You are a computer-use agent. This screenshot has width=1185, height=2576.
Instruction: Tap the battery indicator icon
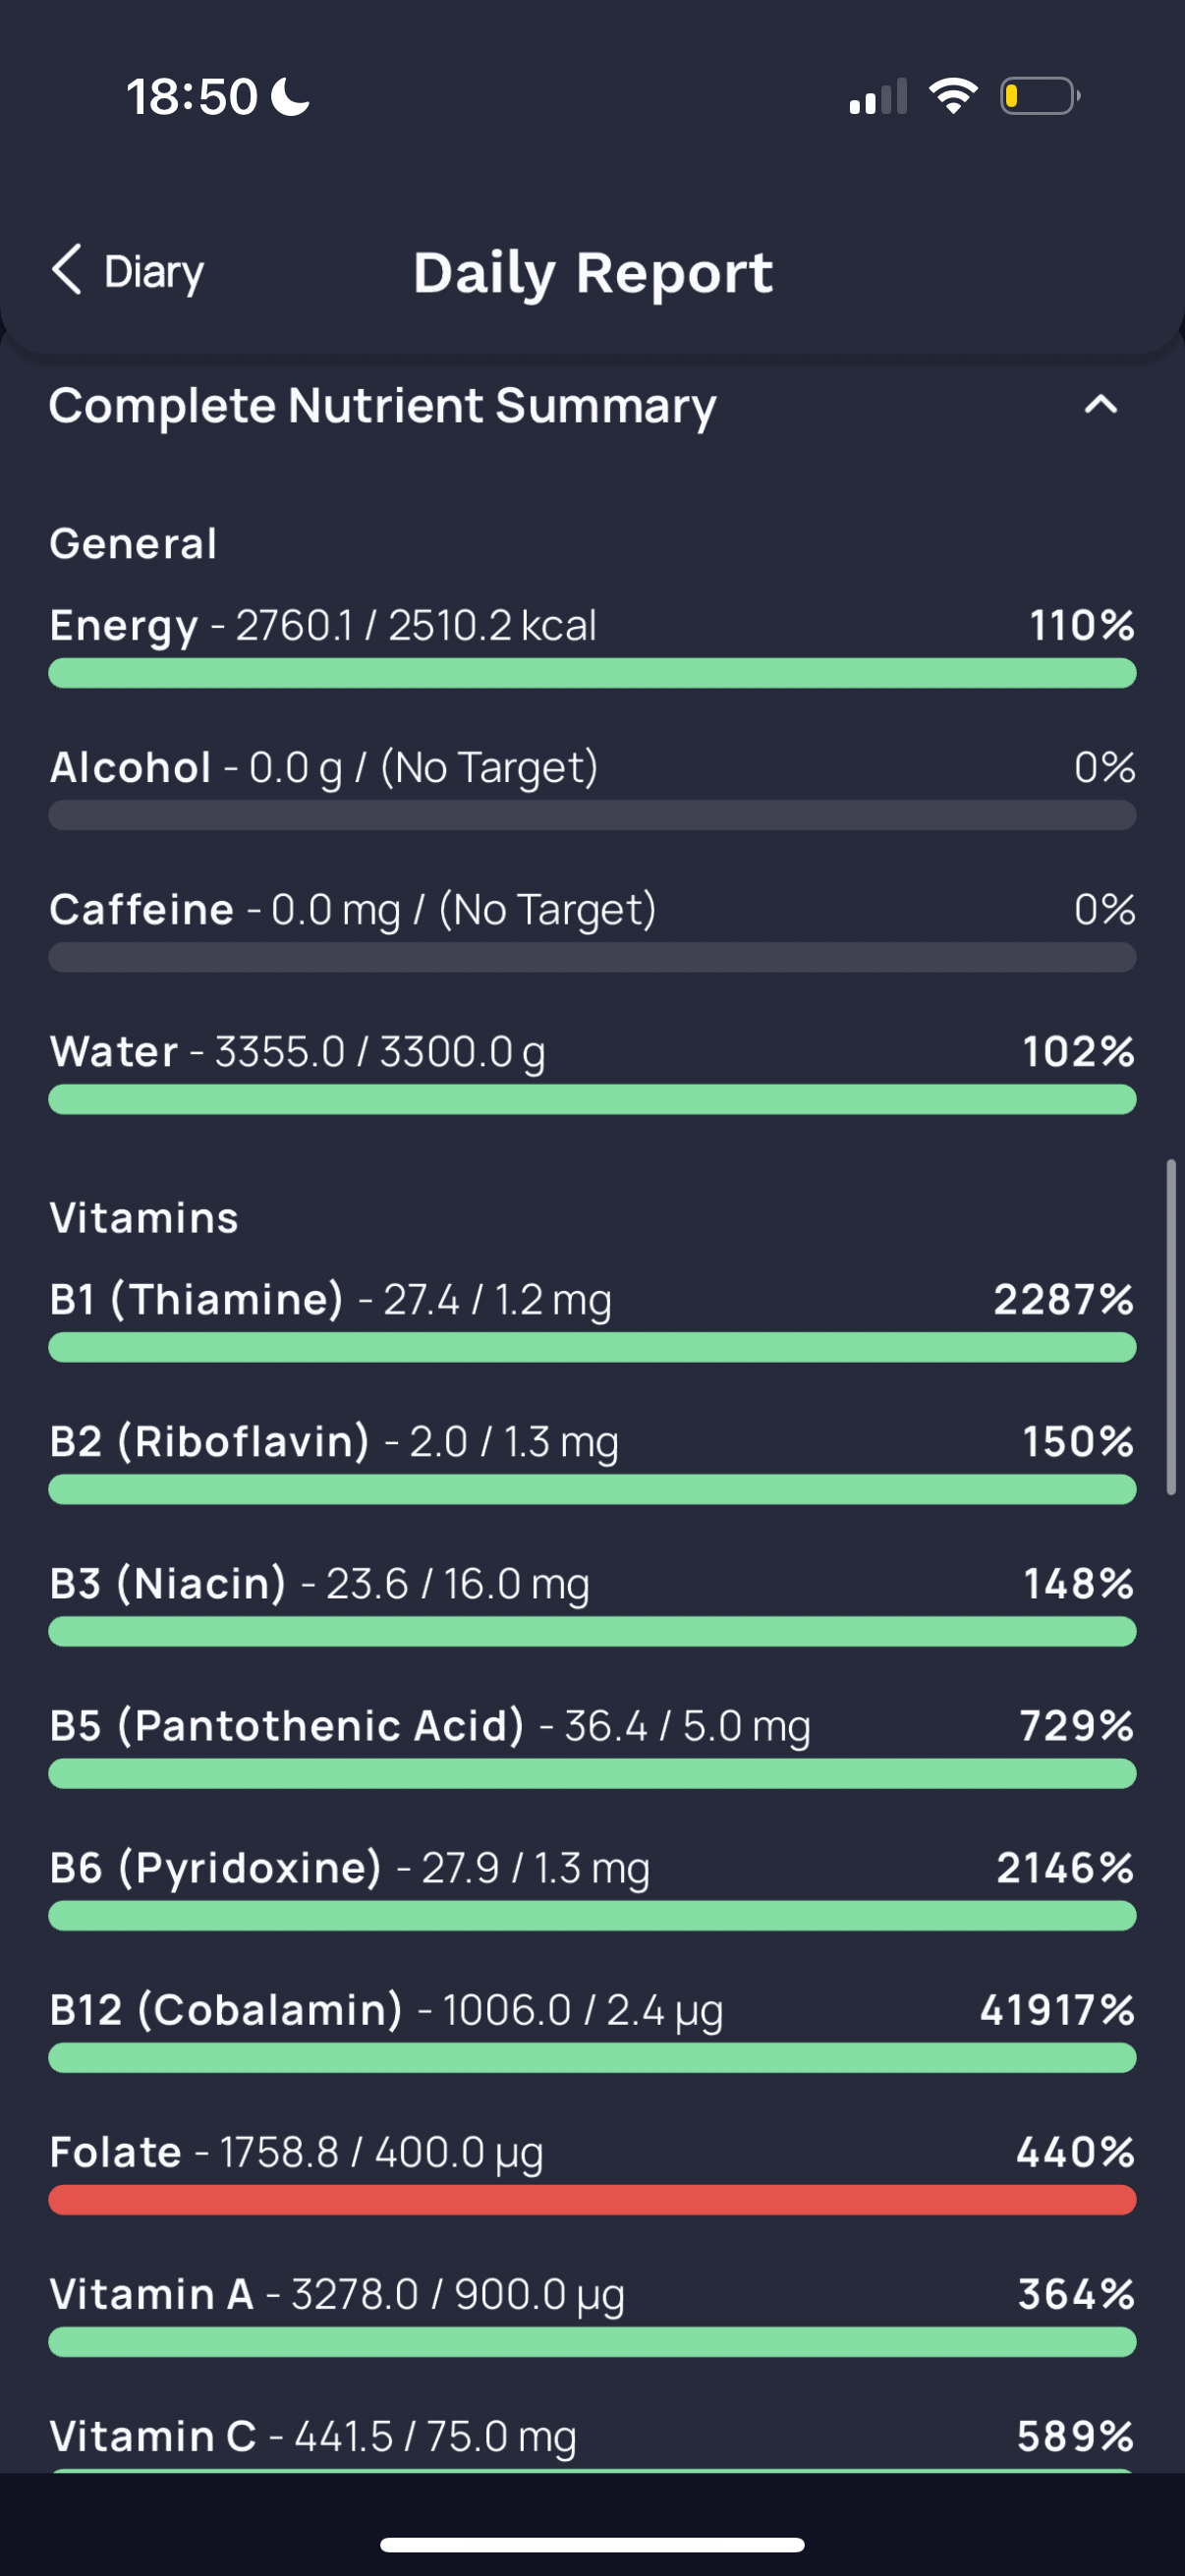pyautogui.click(x=1040, y=96)
